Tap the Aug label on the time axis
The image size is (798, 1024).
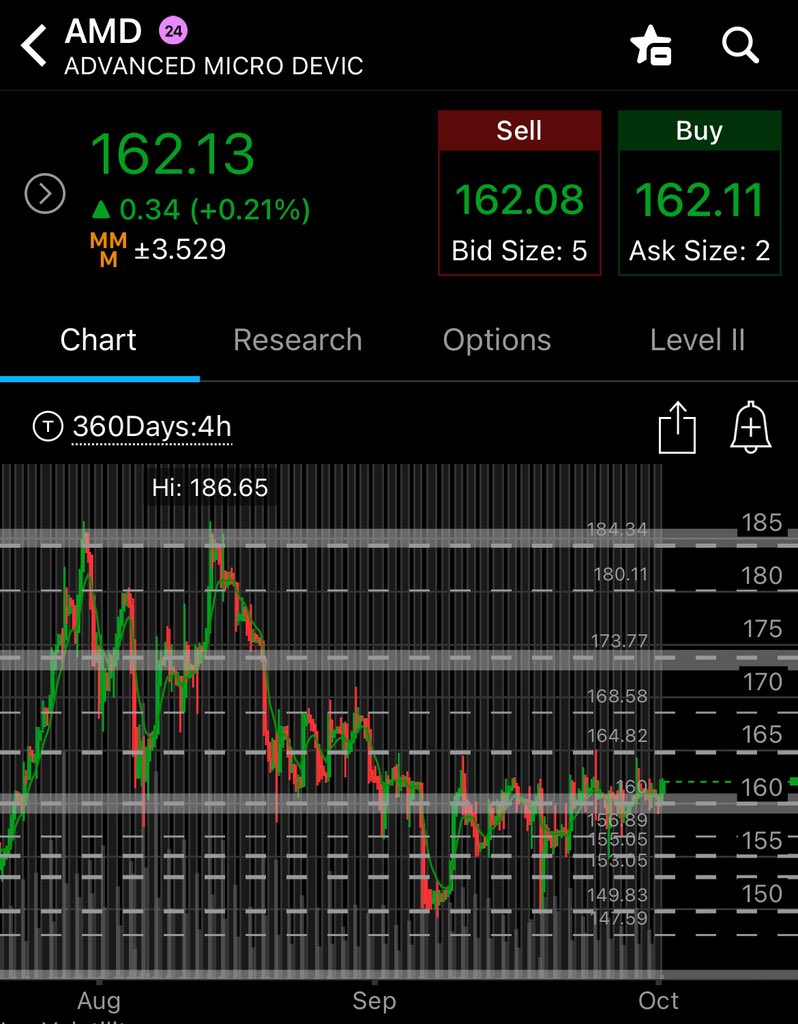coord(99,1001)
